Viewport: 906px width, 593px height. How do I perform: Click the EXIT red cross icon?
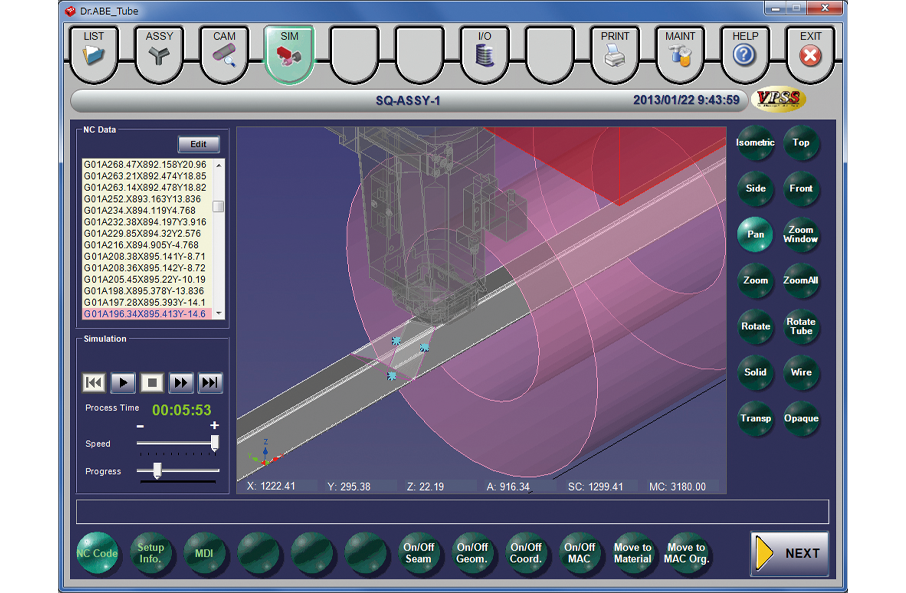point(810,53)
